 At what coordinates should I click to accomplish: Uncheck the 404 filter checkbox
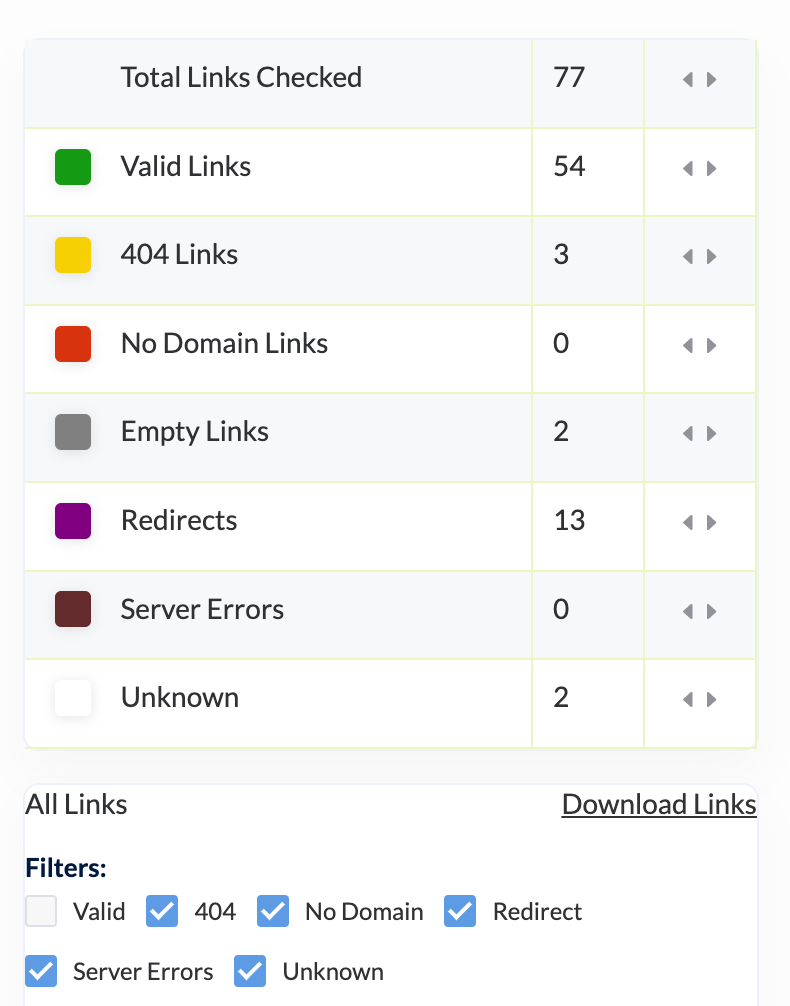(162, 912)
